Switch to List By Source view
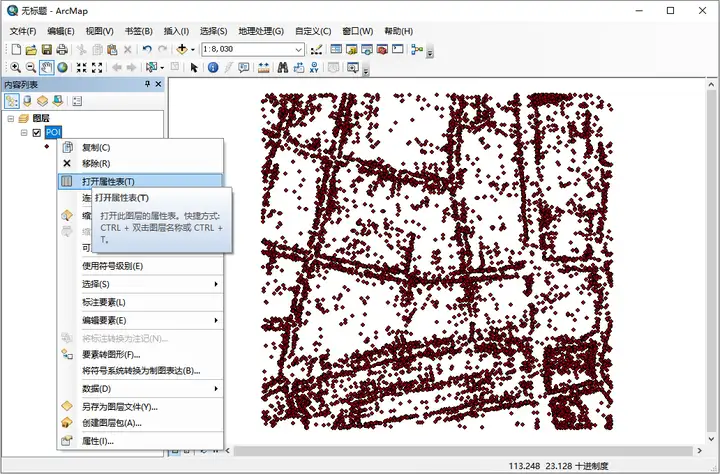Image resolution: width=720 pixels, height=474 pixels. pos(27,101)
